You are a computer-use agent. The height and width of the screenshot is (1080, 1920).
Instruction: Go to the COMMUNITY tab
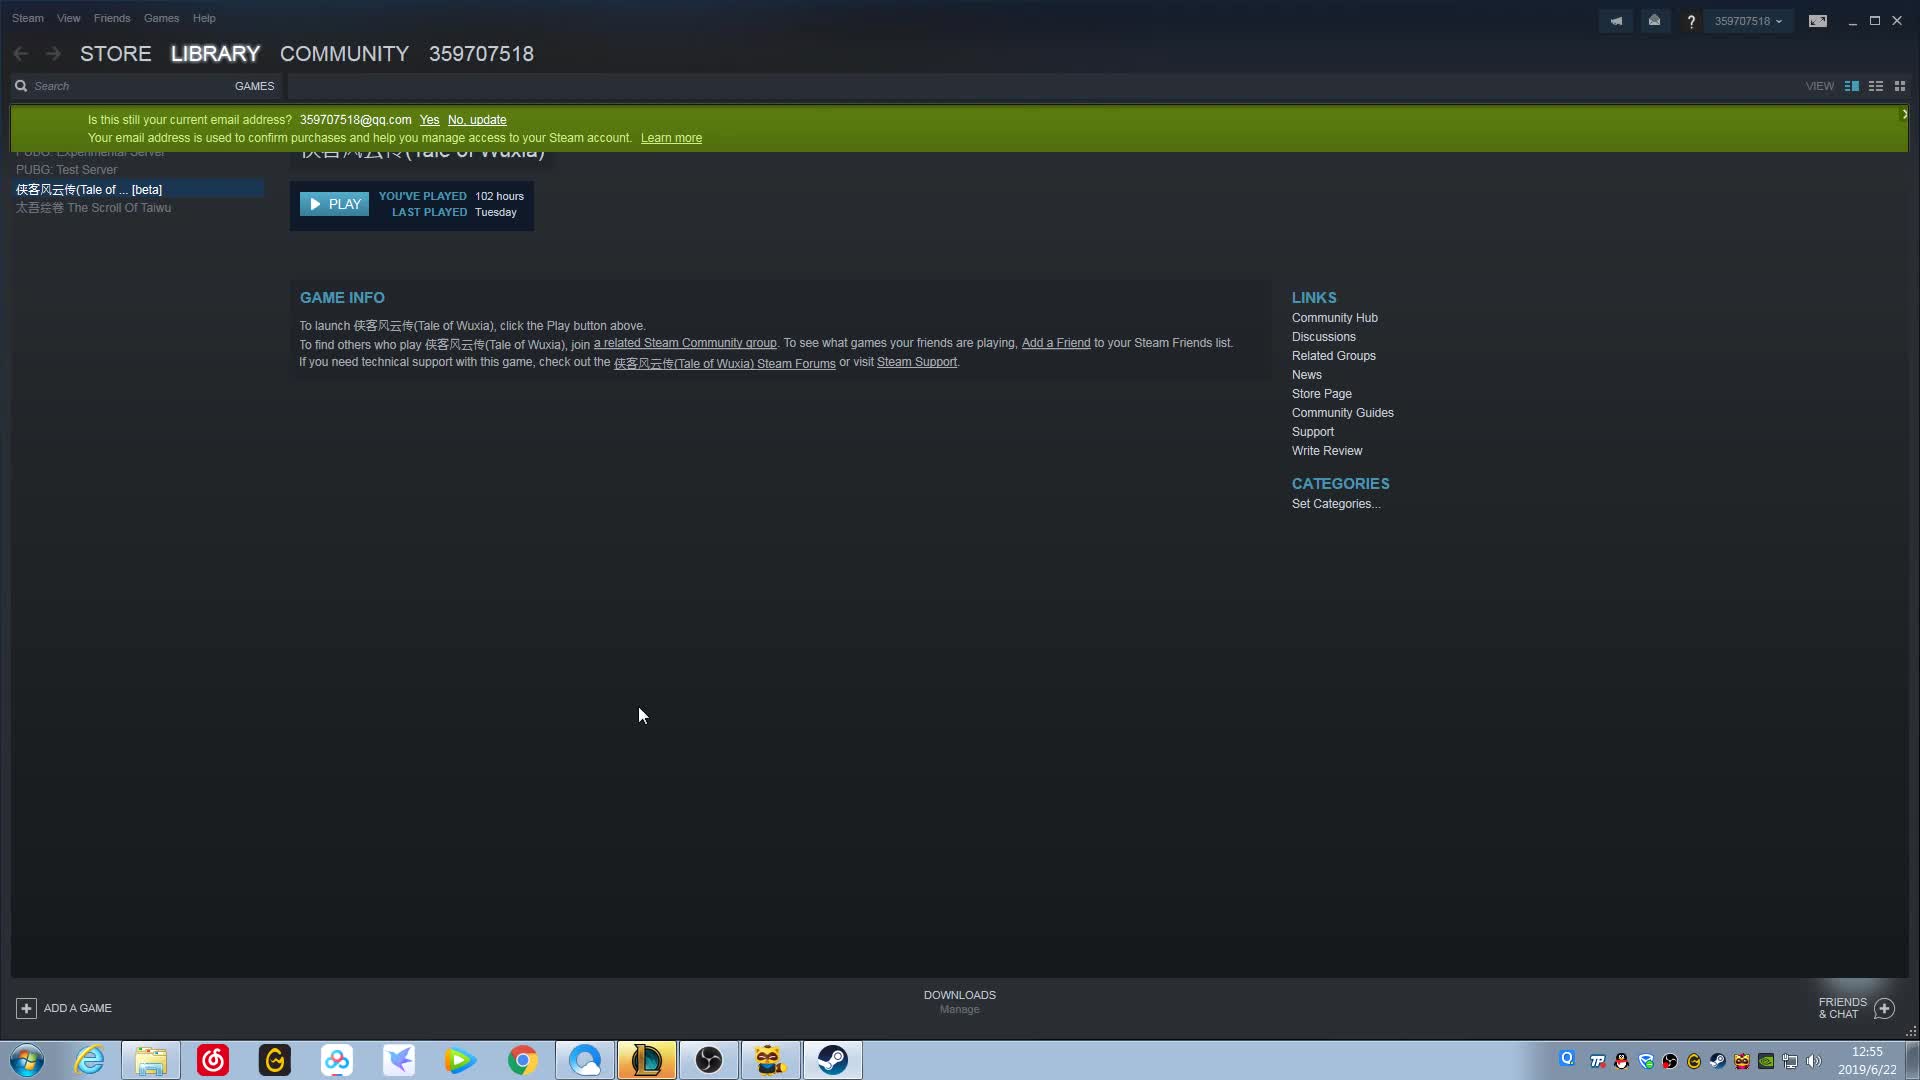(344, 54)
